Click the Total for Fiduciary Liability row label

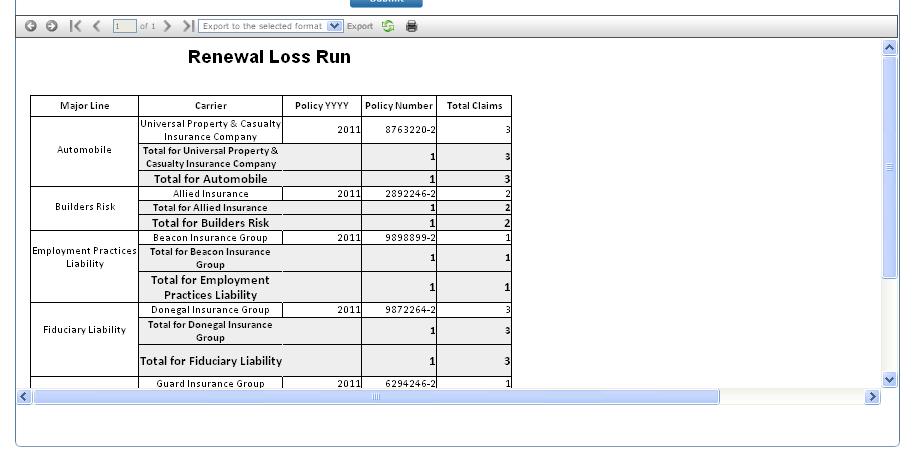(x=211, y=361)
